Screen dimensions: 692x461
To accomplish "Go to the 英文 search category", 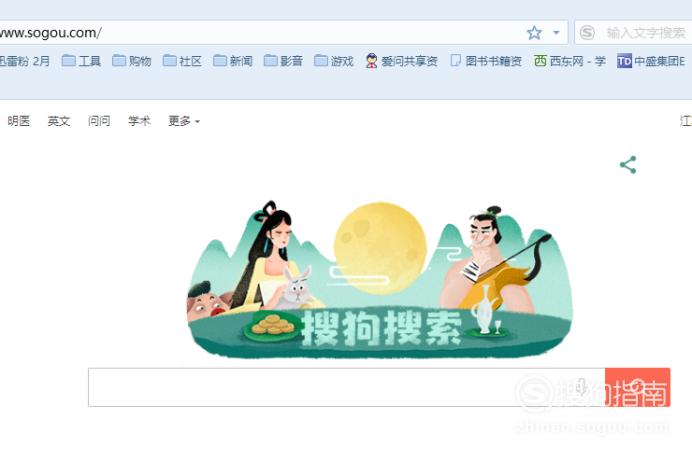I will pyautogui.click(x=59, y=121).
